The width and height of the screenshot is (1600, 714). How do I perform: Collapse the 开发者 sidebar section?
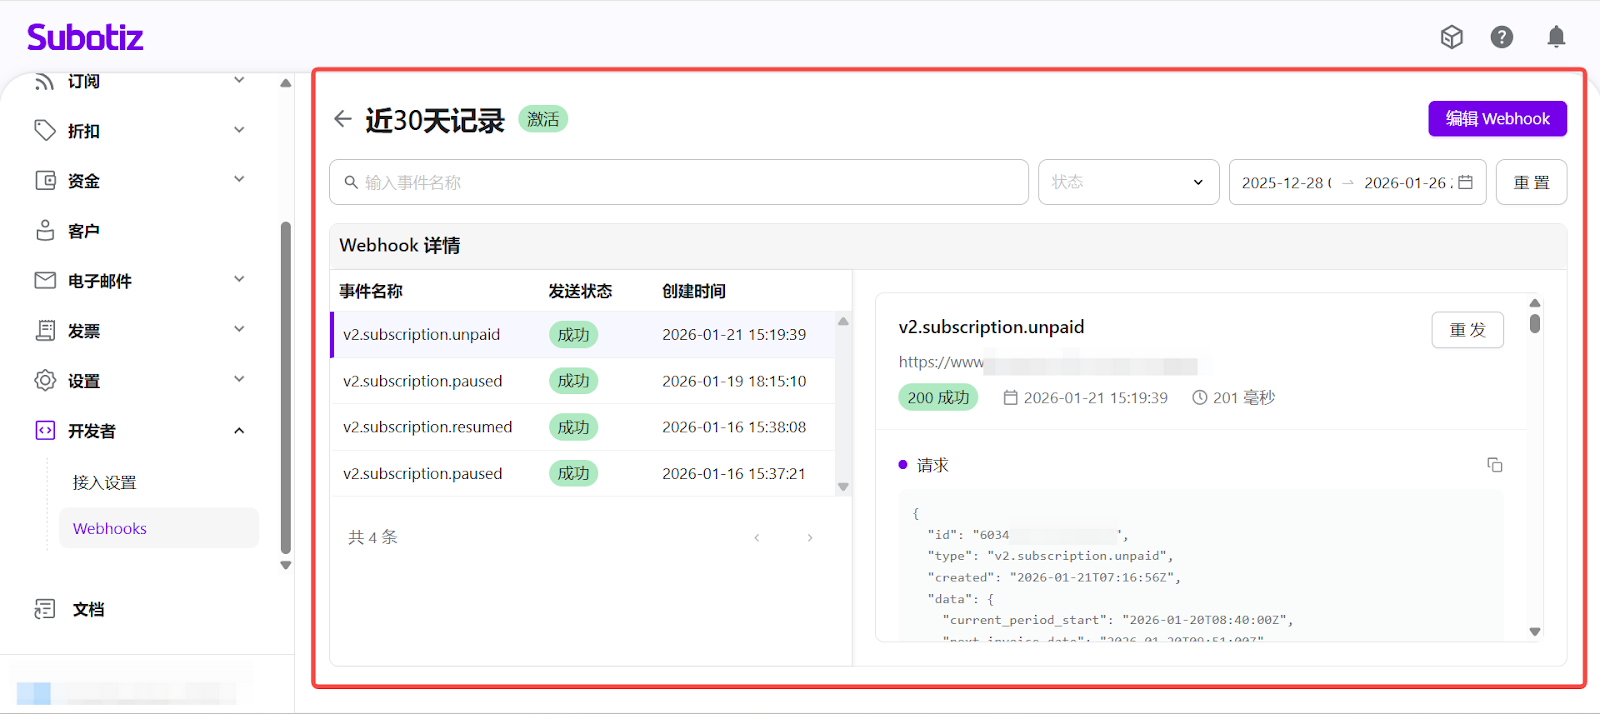[x=239, y=431]
